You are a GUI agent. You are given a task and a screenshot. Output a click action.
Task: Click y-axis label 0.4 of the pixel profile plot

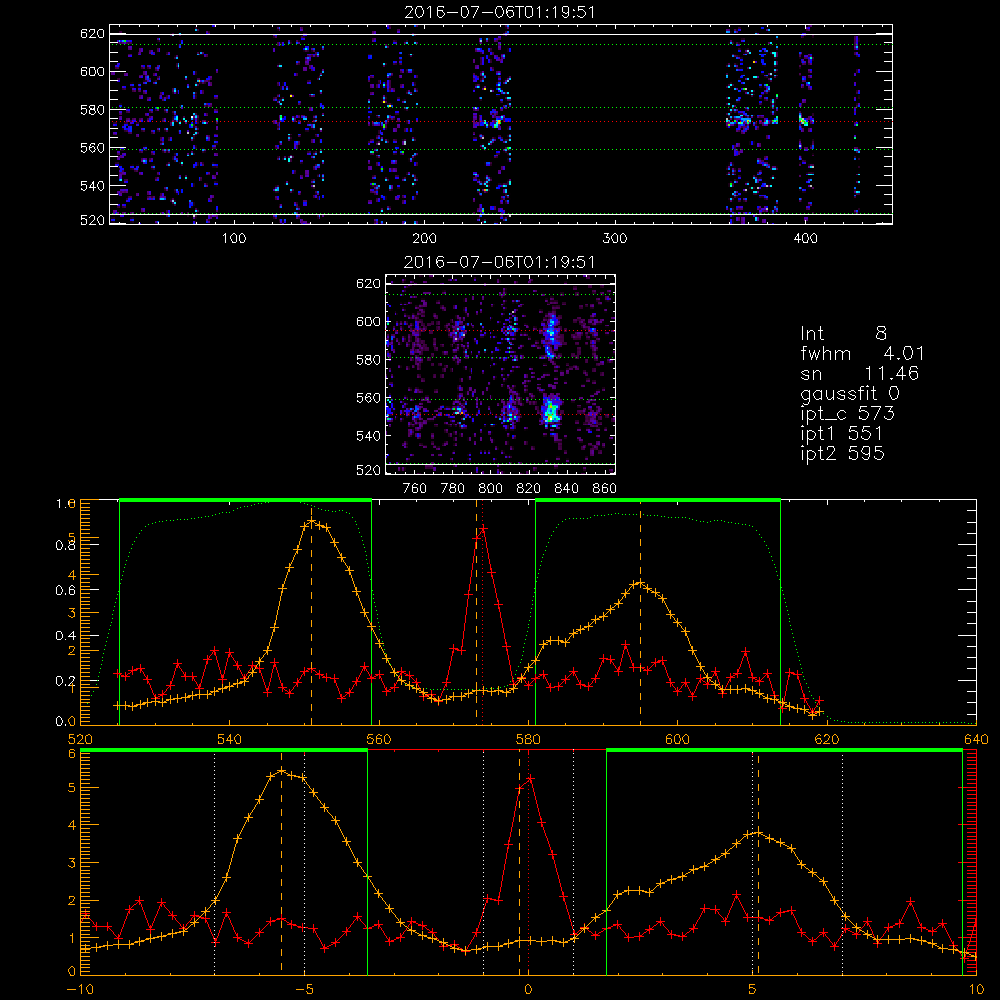(x=66, y=635)
